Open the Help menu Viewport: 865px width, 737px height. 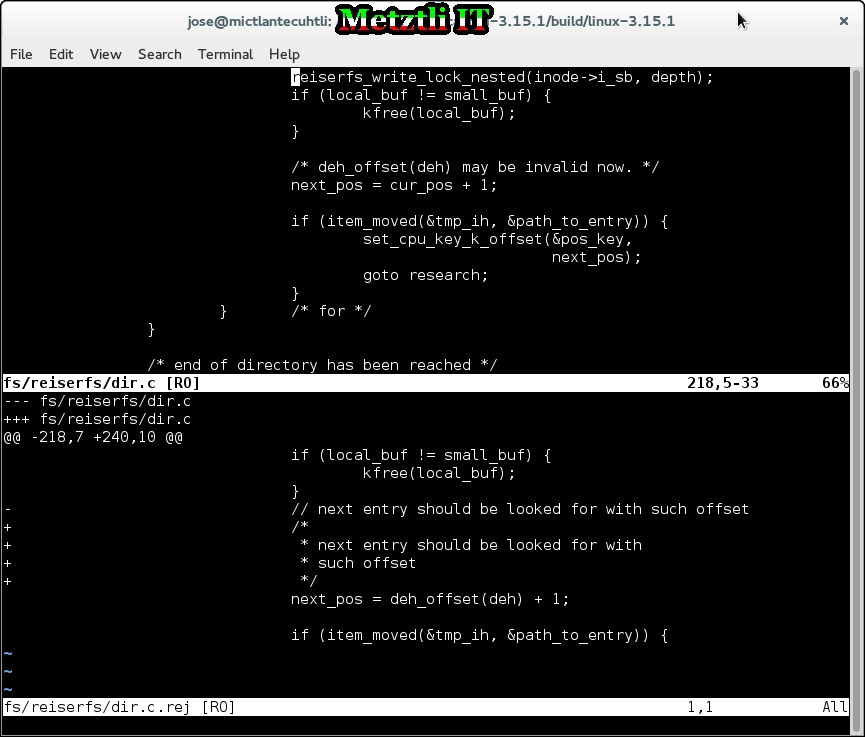tap(284, 54)
